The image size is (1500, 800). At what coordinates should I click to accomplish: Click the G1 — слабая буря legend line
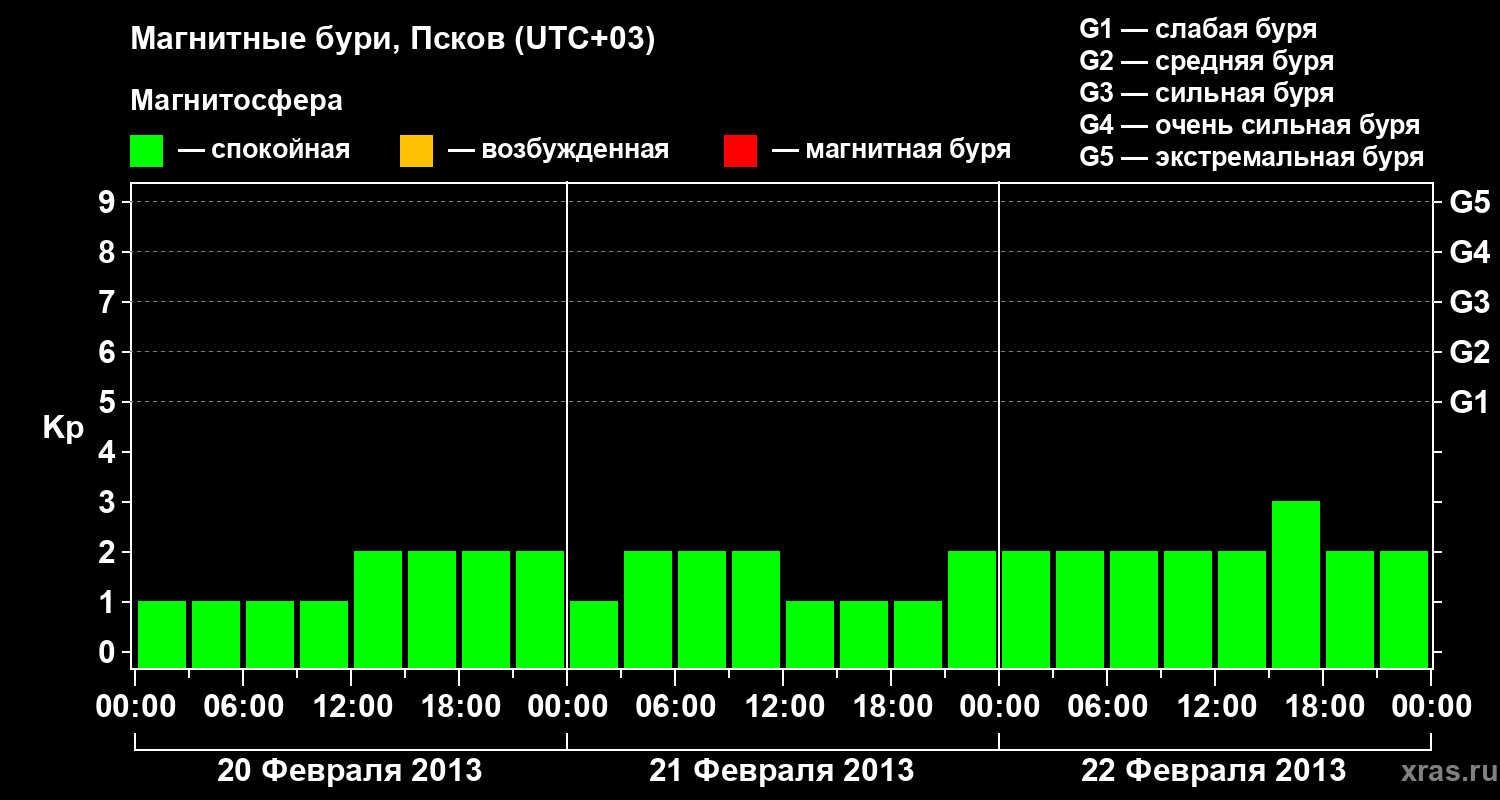coord(1198,29)
